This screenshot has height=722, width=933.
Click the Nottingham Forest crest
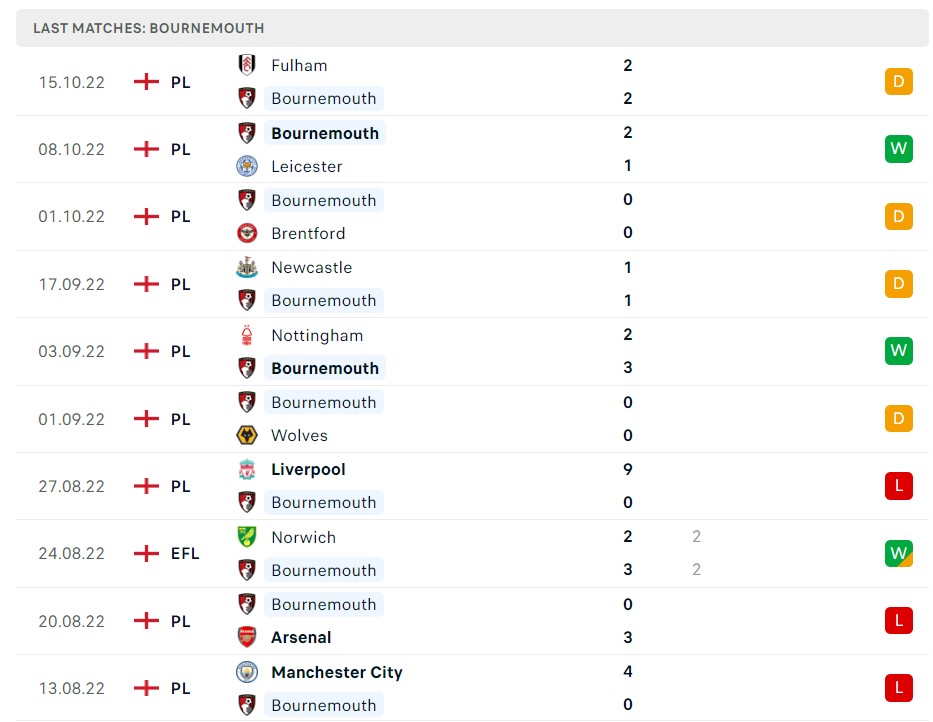pos(247,335)
